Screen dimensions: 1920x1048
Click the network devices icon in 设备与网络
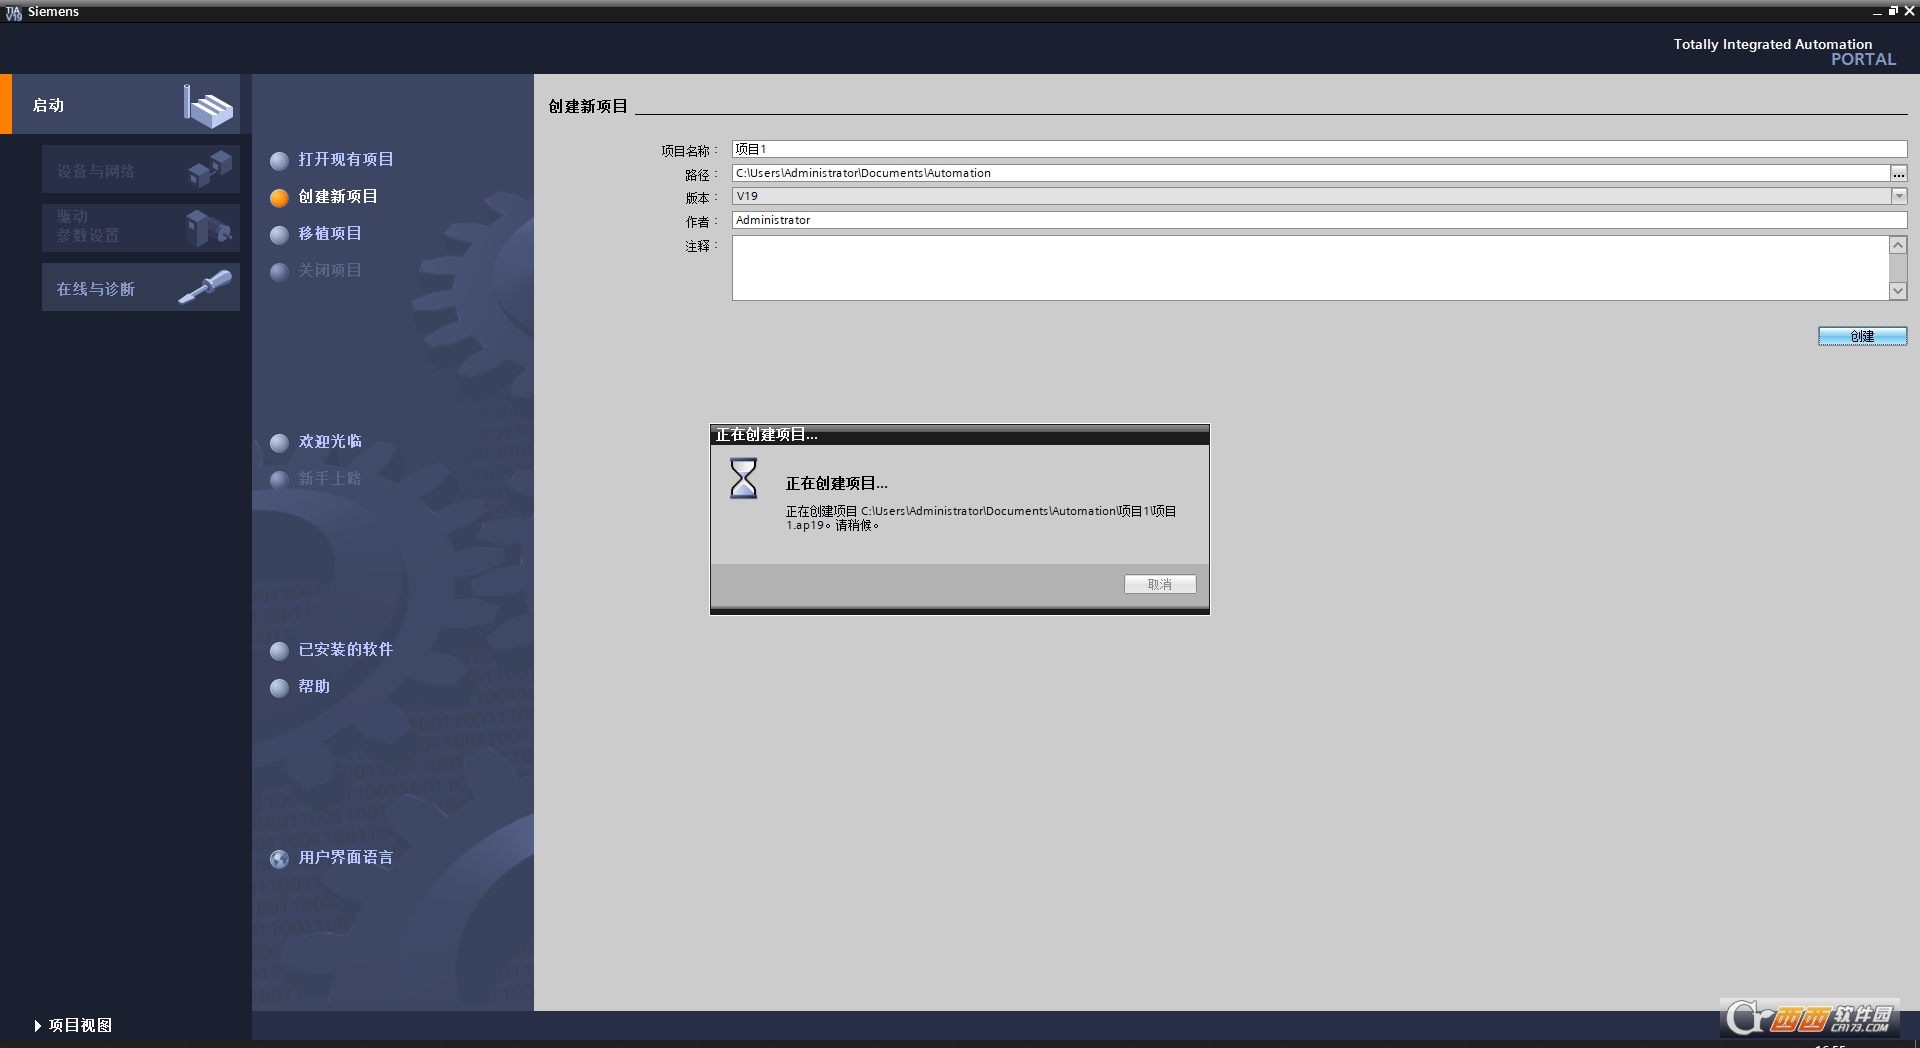tap(210, 168)
